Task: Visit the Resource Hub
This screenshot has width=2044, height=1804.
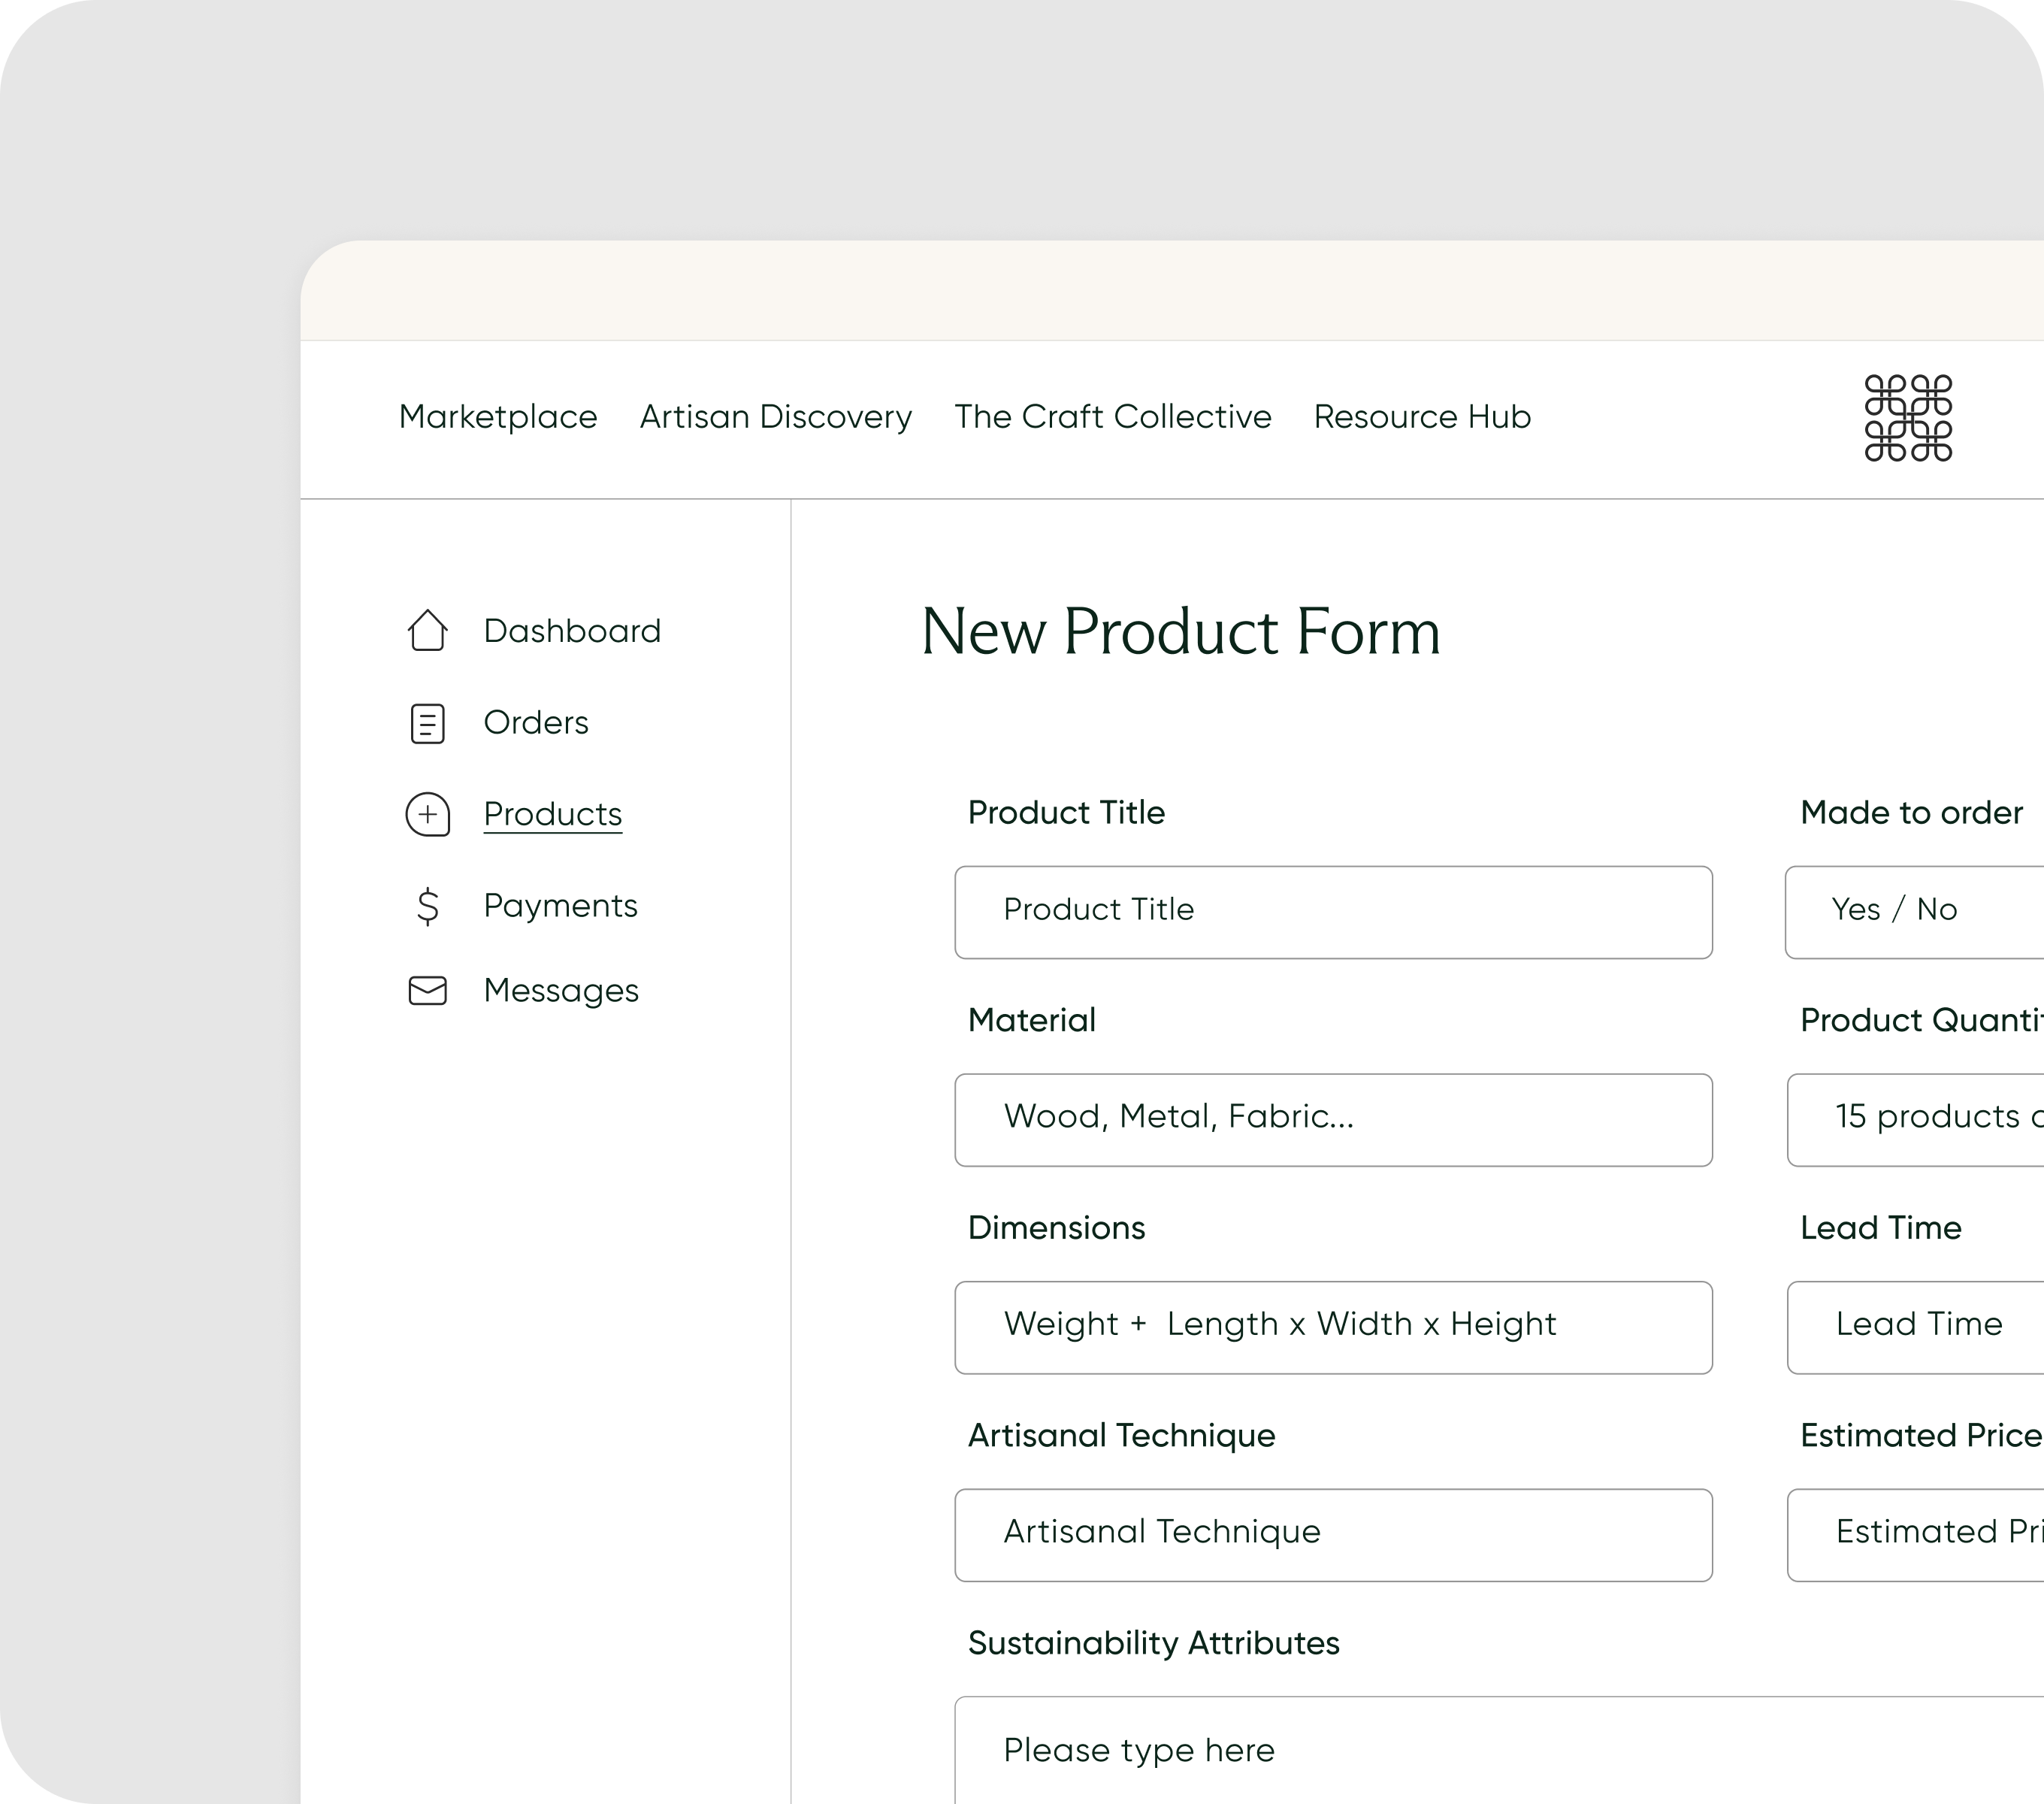Action: (x=1422, y=416)
